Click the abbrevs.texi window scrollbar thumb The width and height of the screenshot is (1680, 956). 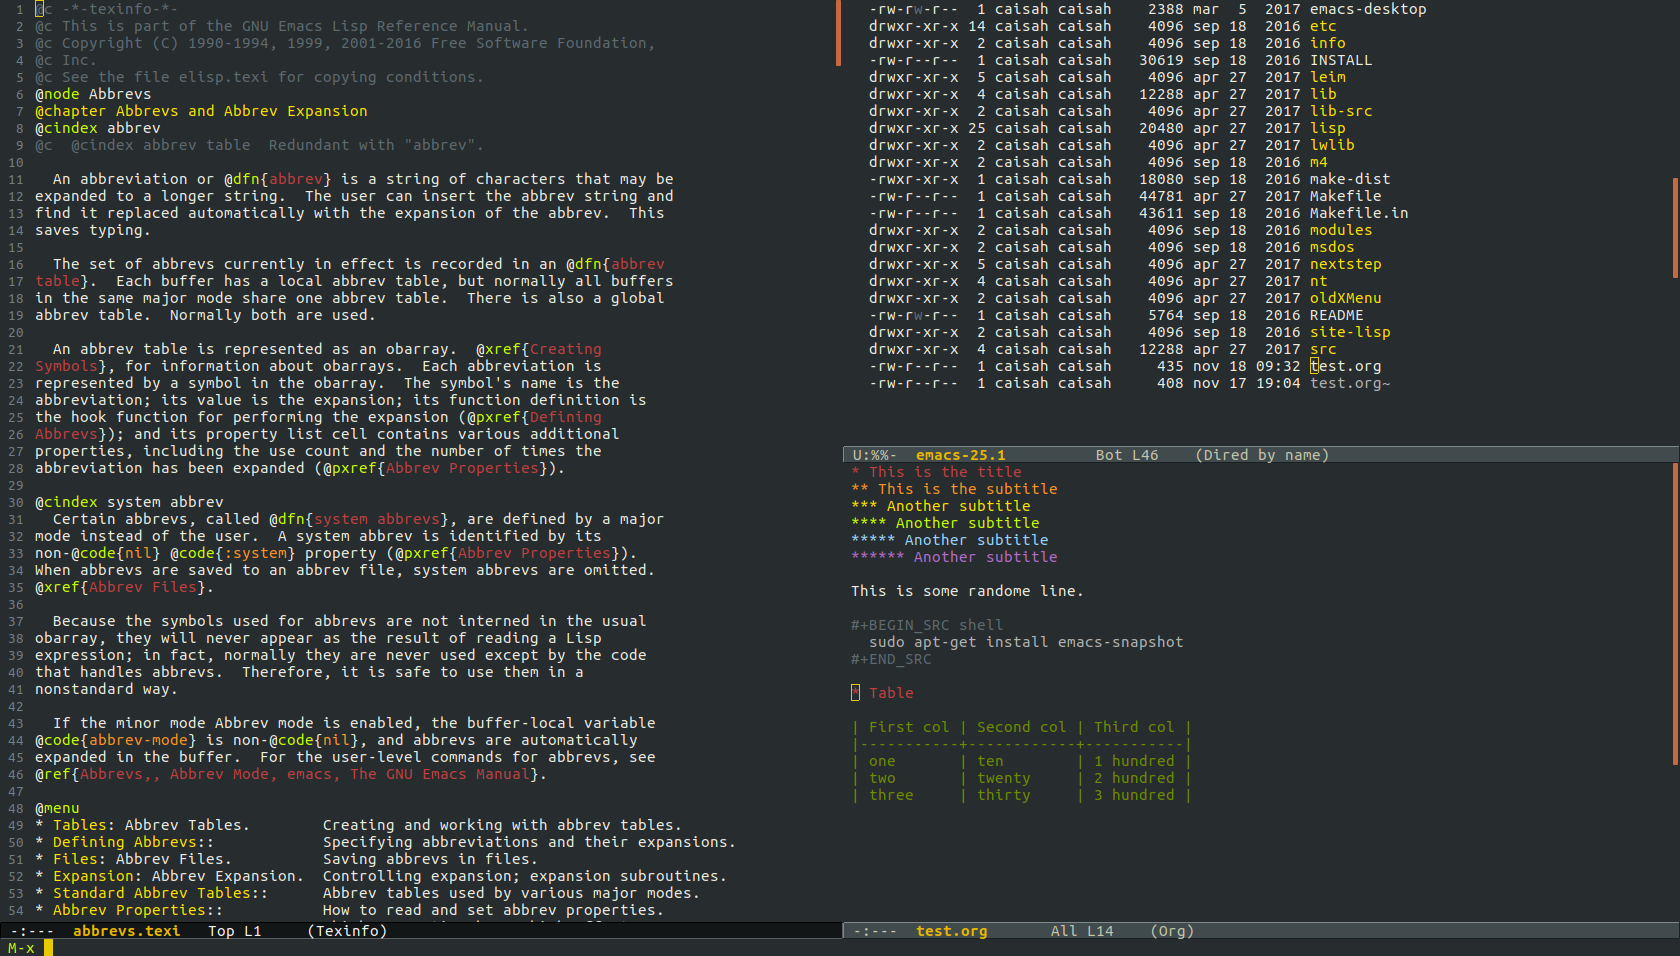coord(838,33)
